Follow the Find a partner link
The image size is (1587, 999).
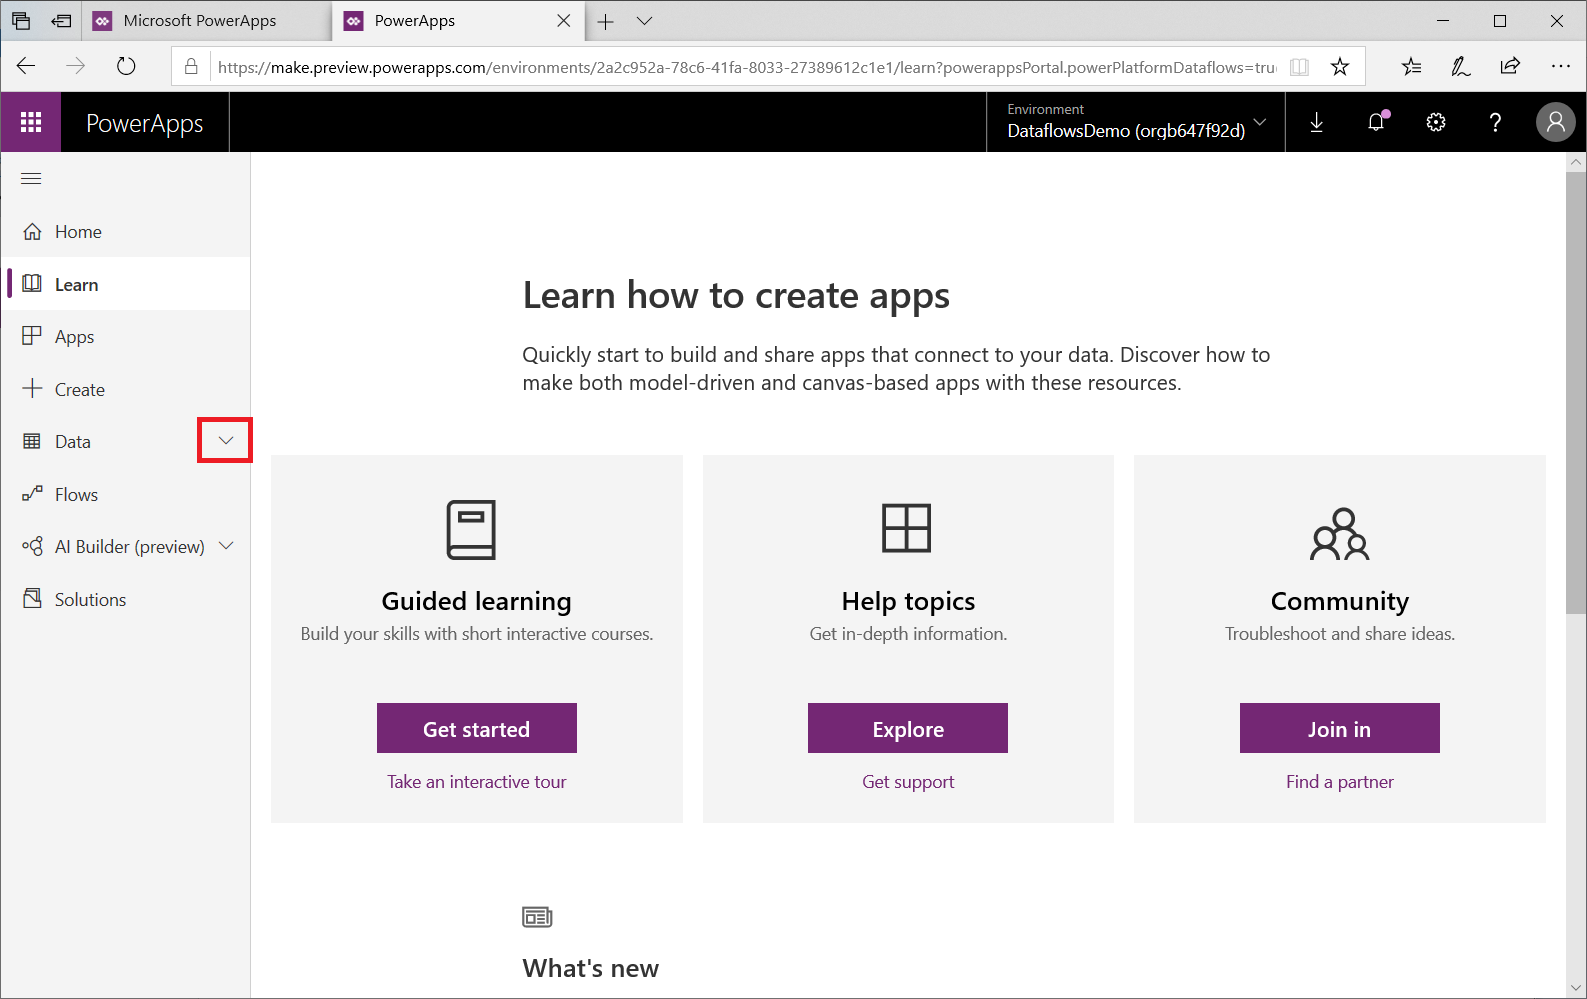[1340, 782]
